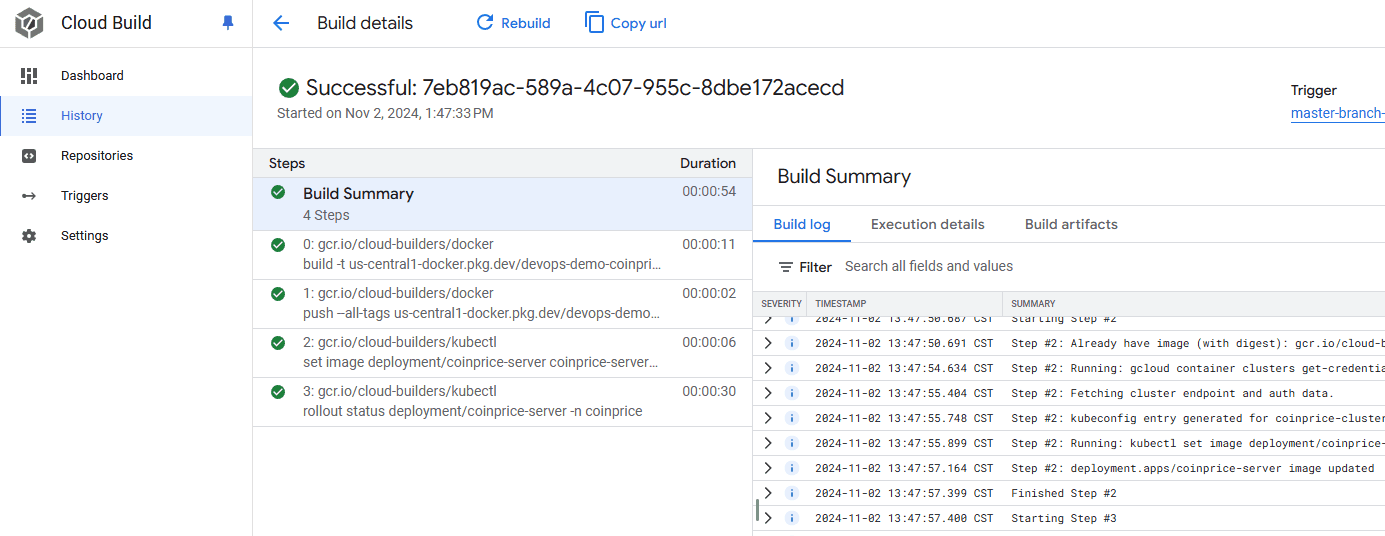
Task: Expand 'Fetching cluster endpoint' log entry
Action: (768, 393)
